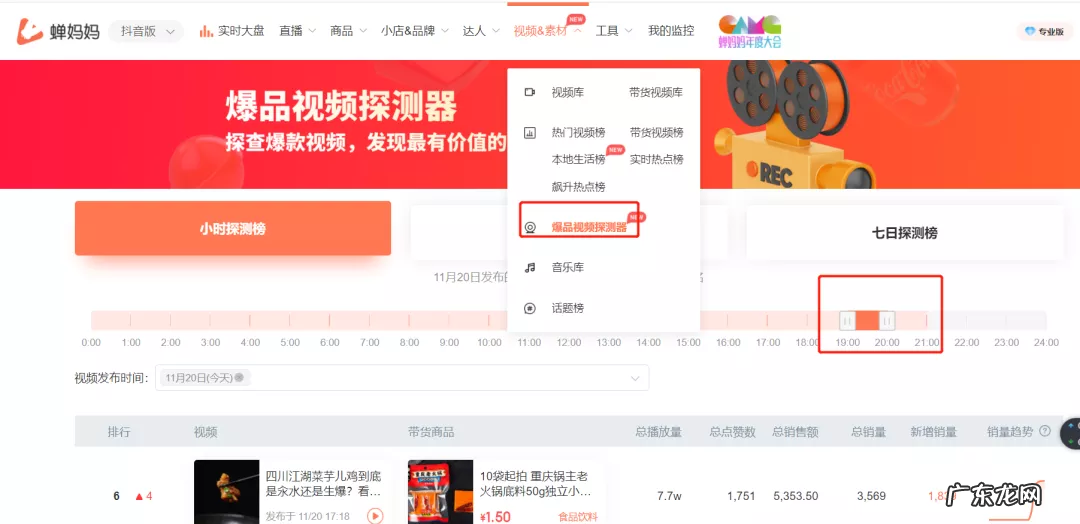
Task: Click the left handle of the time range slider
Action: (847, 320)
